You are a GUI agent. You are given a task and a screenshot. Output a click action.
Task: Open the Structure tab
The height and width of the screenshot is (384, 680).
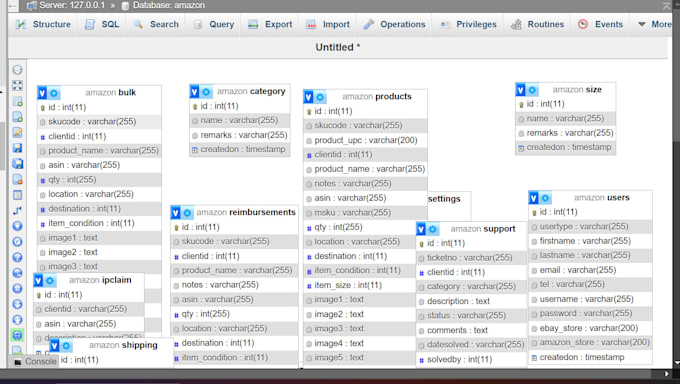[x=43, y=24]
